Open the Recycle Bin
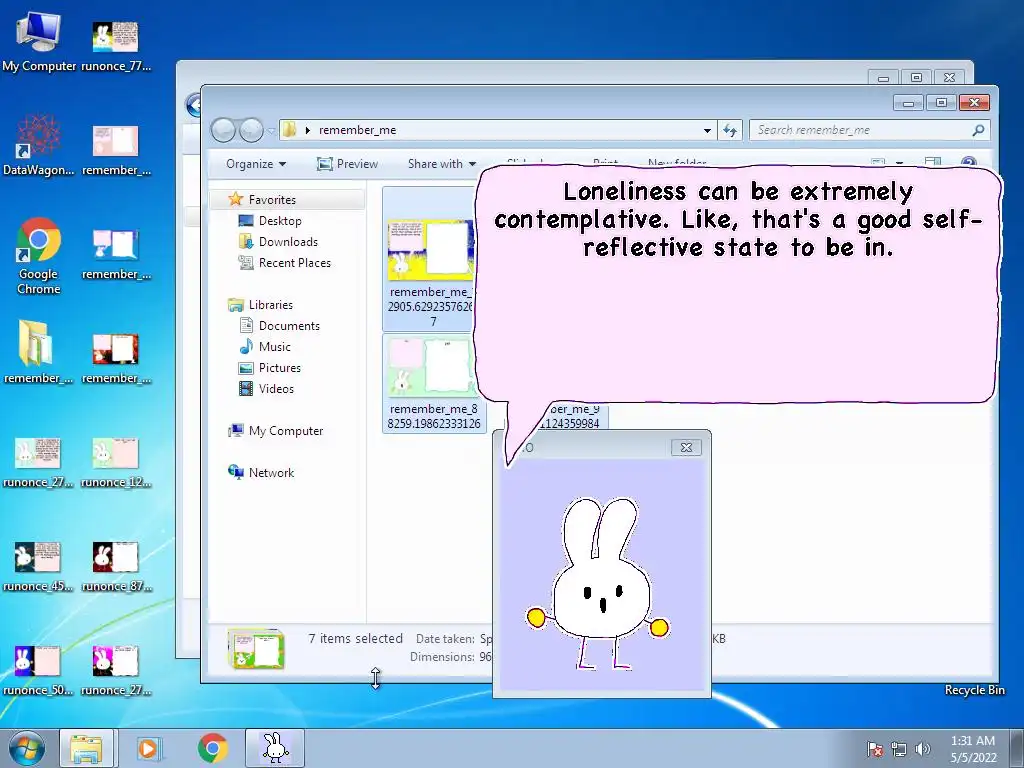 (974, 690)
